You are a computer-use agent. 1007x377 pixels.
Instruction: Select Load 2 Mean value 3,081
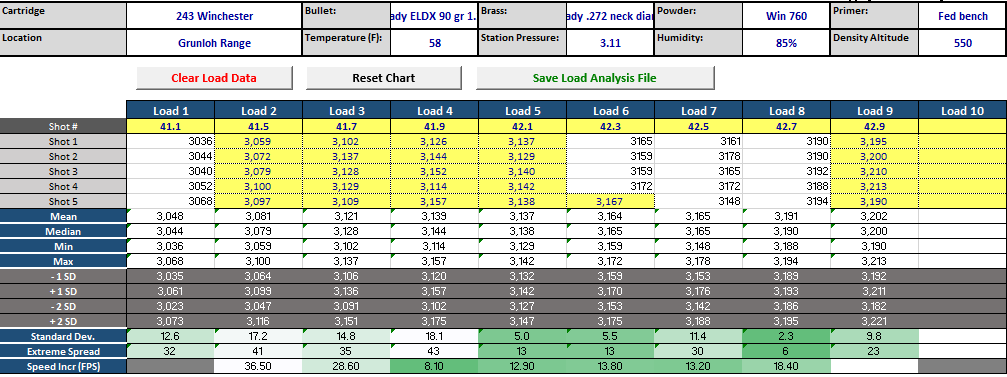(258, 216)
